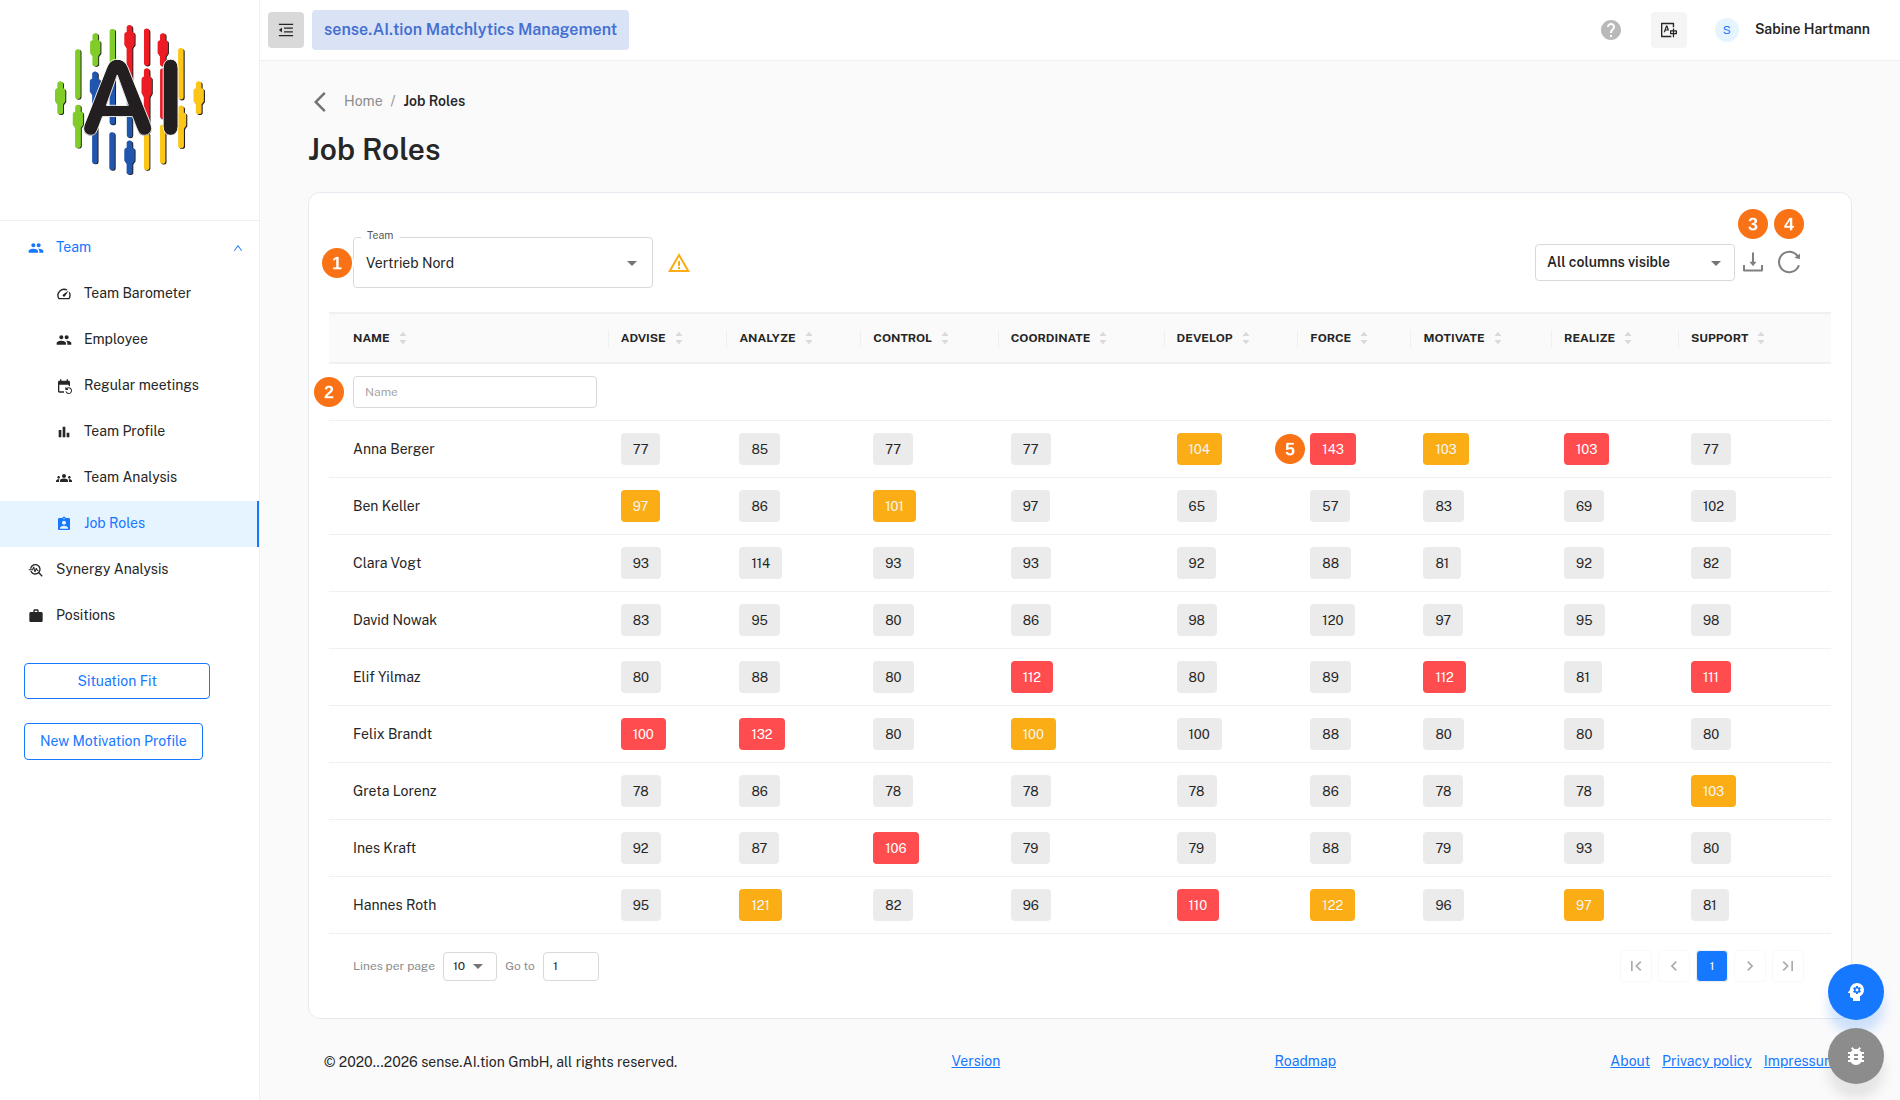Download the table via export icon
Viewport: 1900px width, 1100px height.
tap(1753, 262)
